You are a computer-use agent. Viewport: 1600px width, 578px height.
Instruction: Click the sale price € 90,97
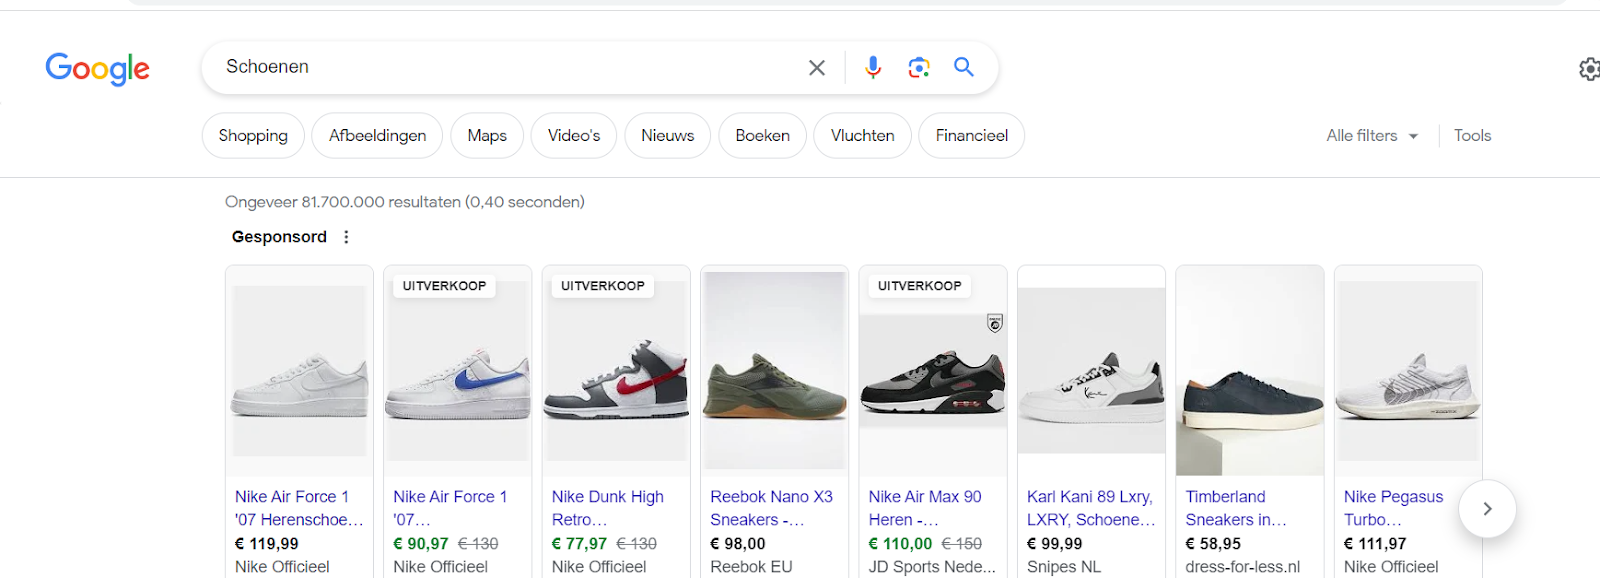421,544
